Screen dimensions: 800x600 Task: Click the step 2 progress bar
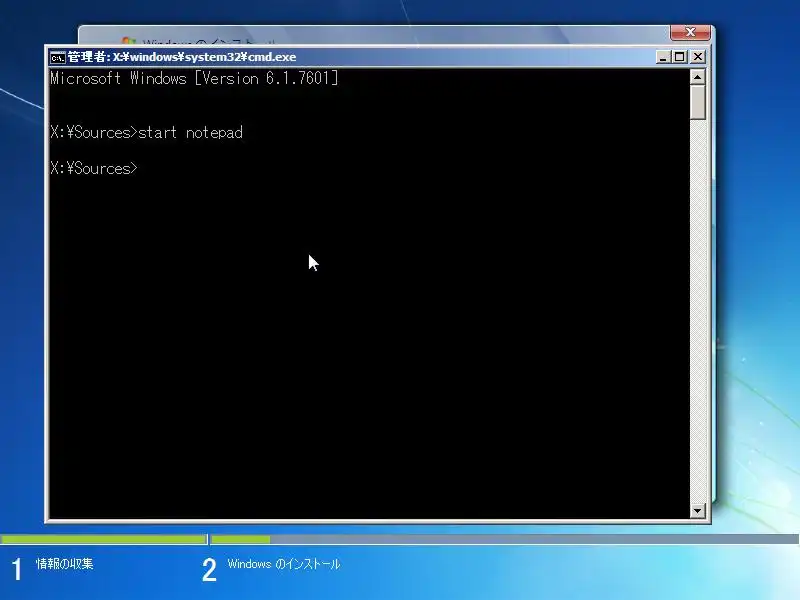(505, 539)
